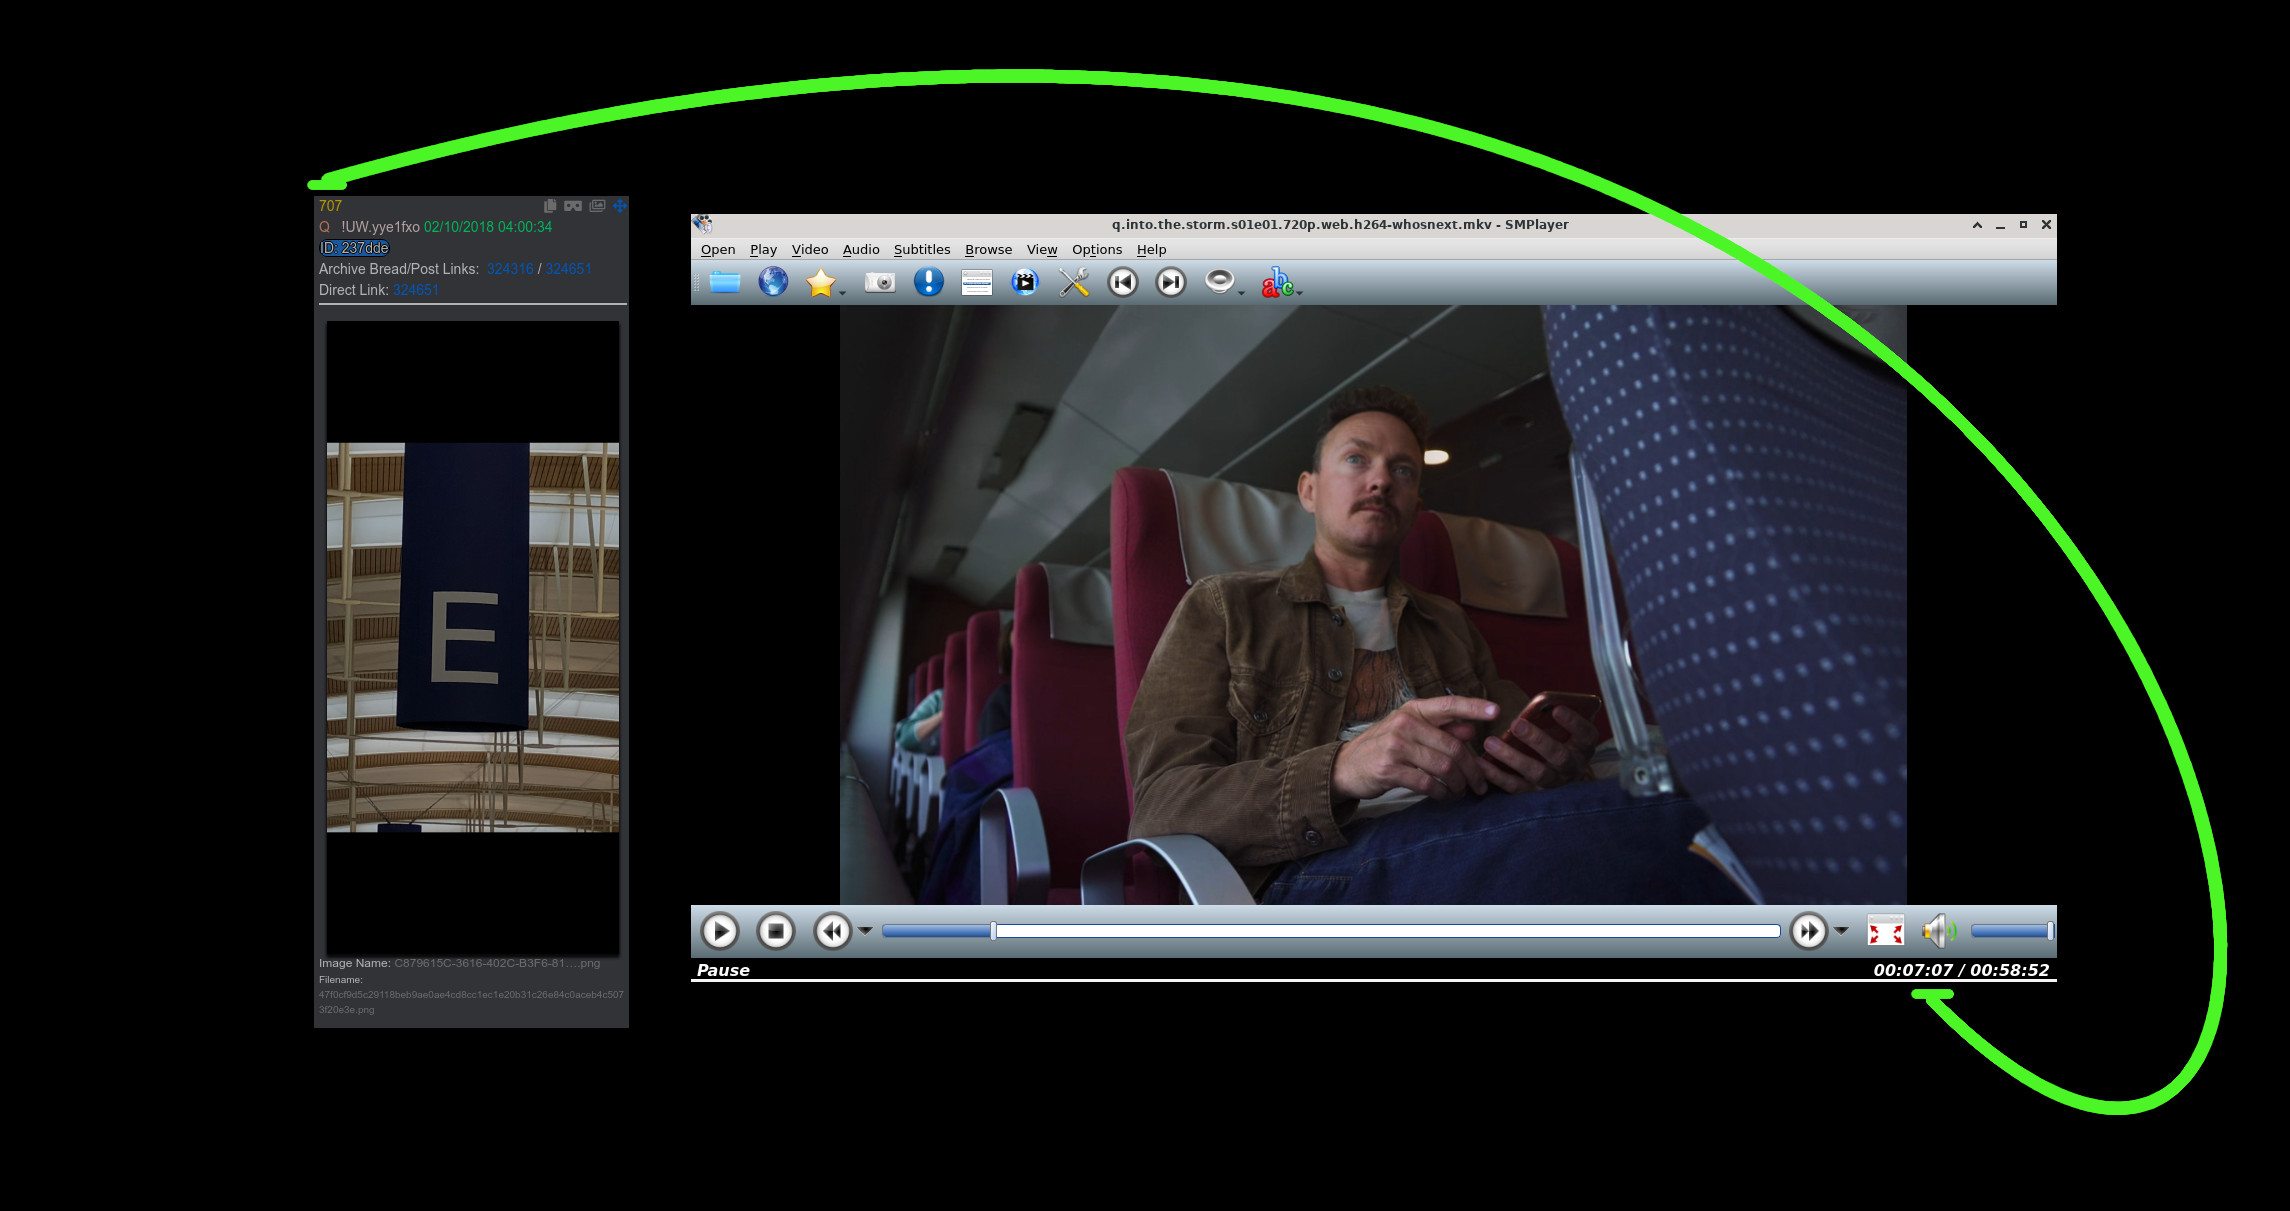
Task: Open the Subtitles menu
Action: pyautogui.click(x=922, y=250)
